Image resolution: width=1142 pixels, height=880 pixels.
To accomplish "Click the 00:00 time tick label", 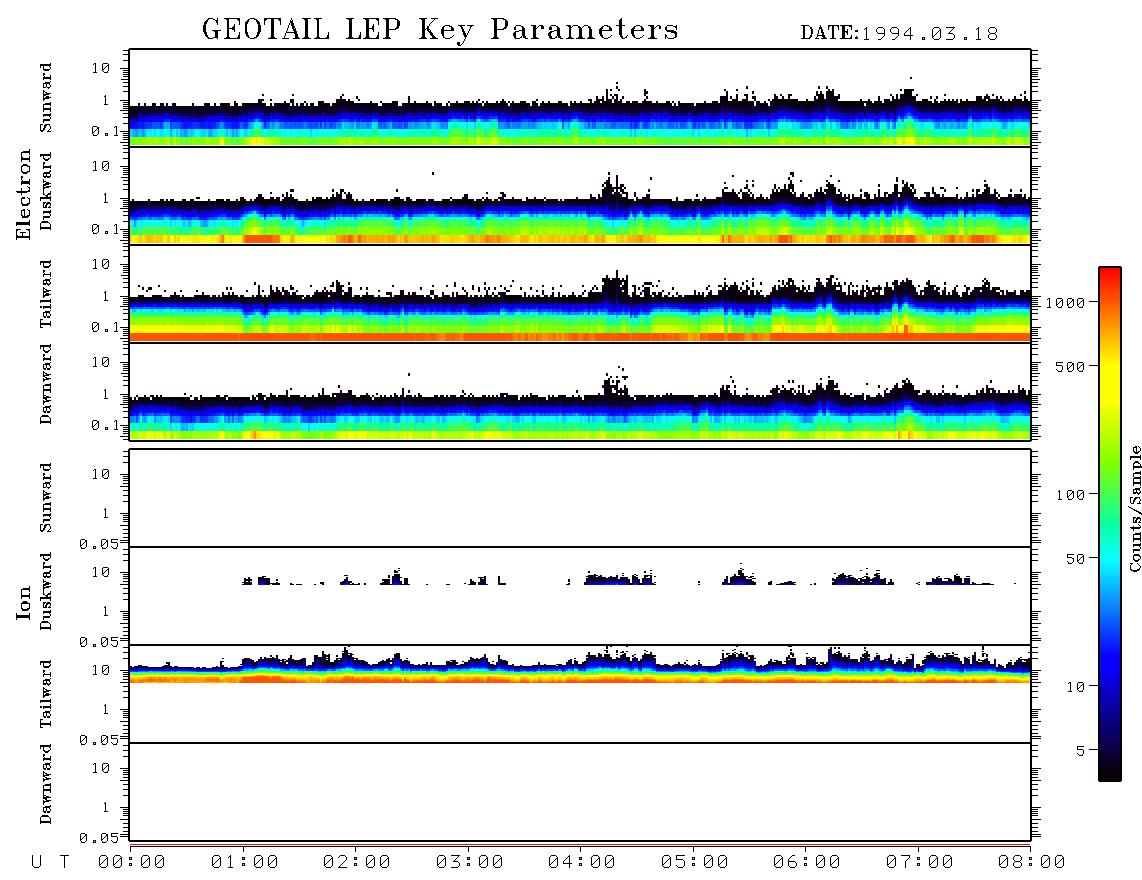I will coord(132,862).
